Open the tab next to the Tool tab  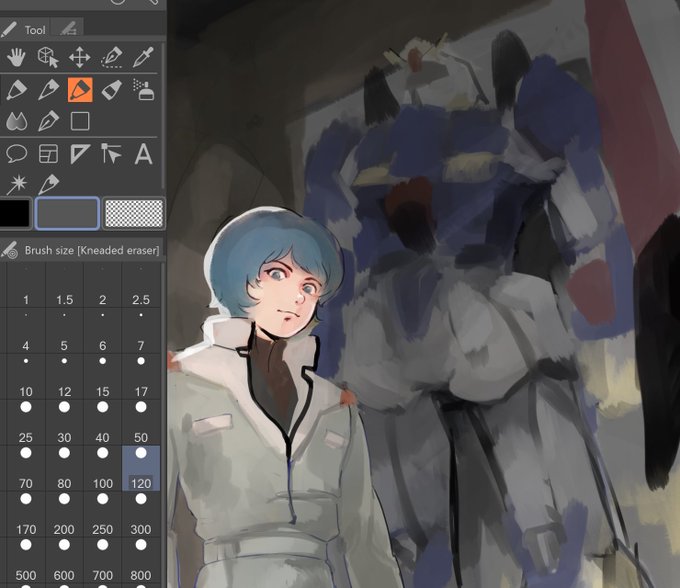tap(68, 28)
